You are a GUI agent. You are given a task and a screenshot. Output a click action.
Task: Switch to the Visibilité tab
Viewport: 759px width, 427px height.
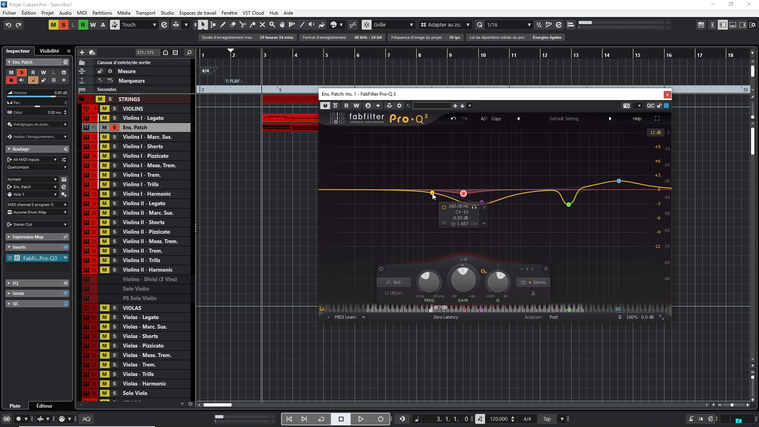click(49, 51)
